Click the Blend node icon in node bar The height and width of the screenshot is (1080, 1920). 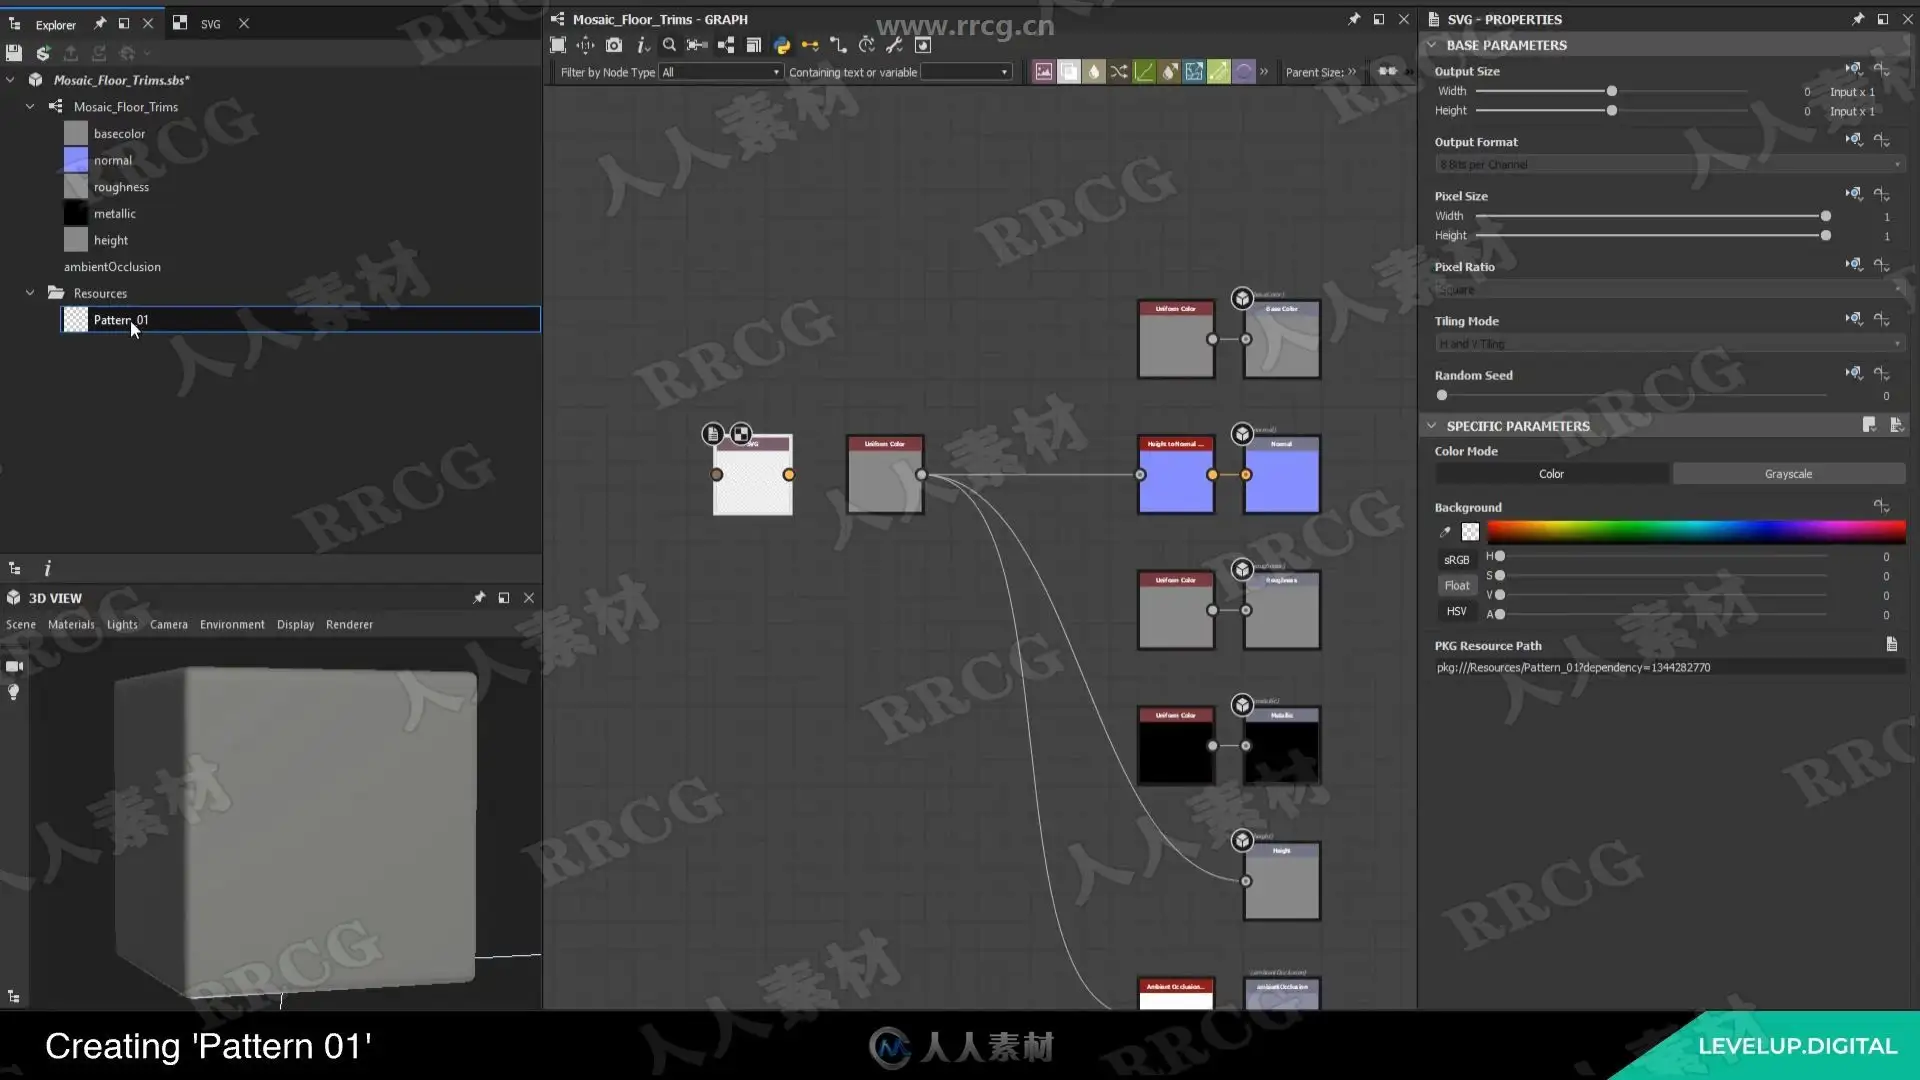[x=1068, y=72]
